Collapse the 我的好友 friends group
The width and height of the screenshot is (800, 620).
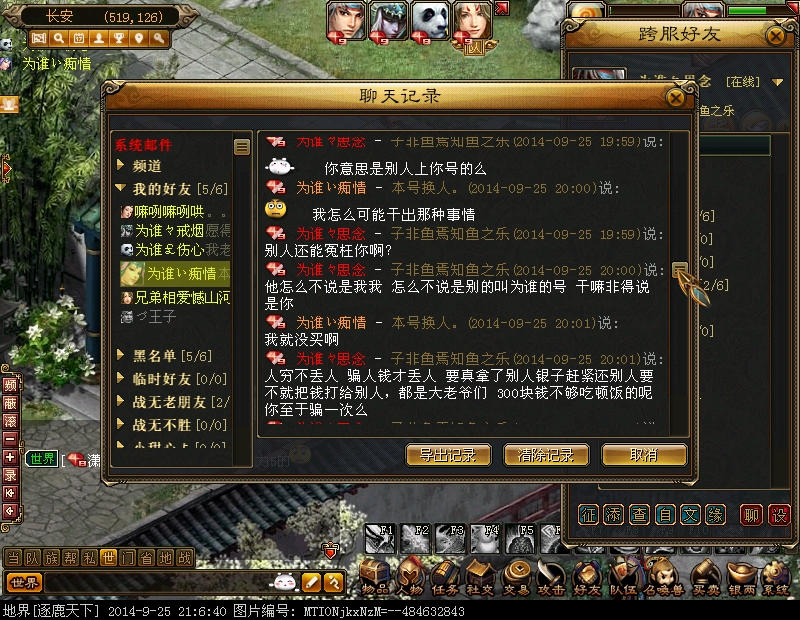(x=172, y=189)
